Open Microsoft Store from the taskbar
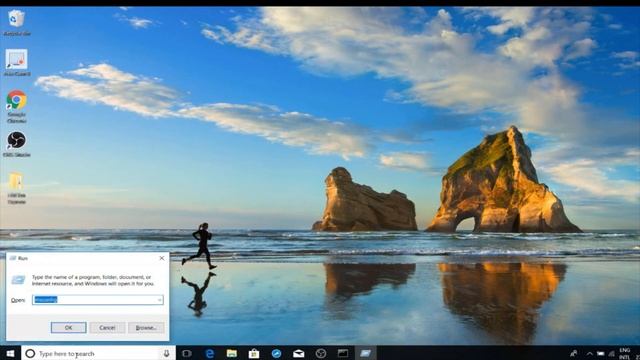The width and height of the screenshot is (640, 360). (254, 353)
